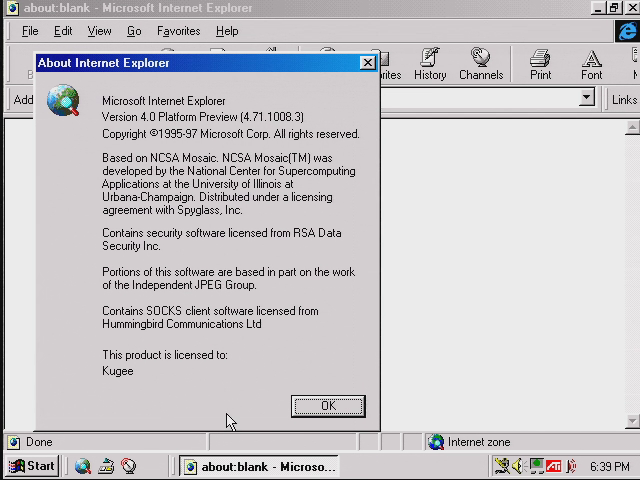
Task: Launch Internet Explorer from Quick Launch
Action: click(x=82, y=466)
